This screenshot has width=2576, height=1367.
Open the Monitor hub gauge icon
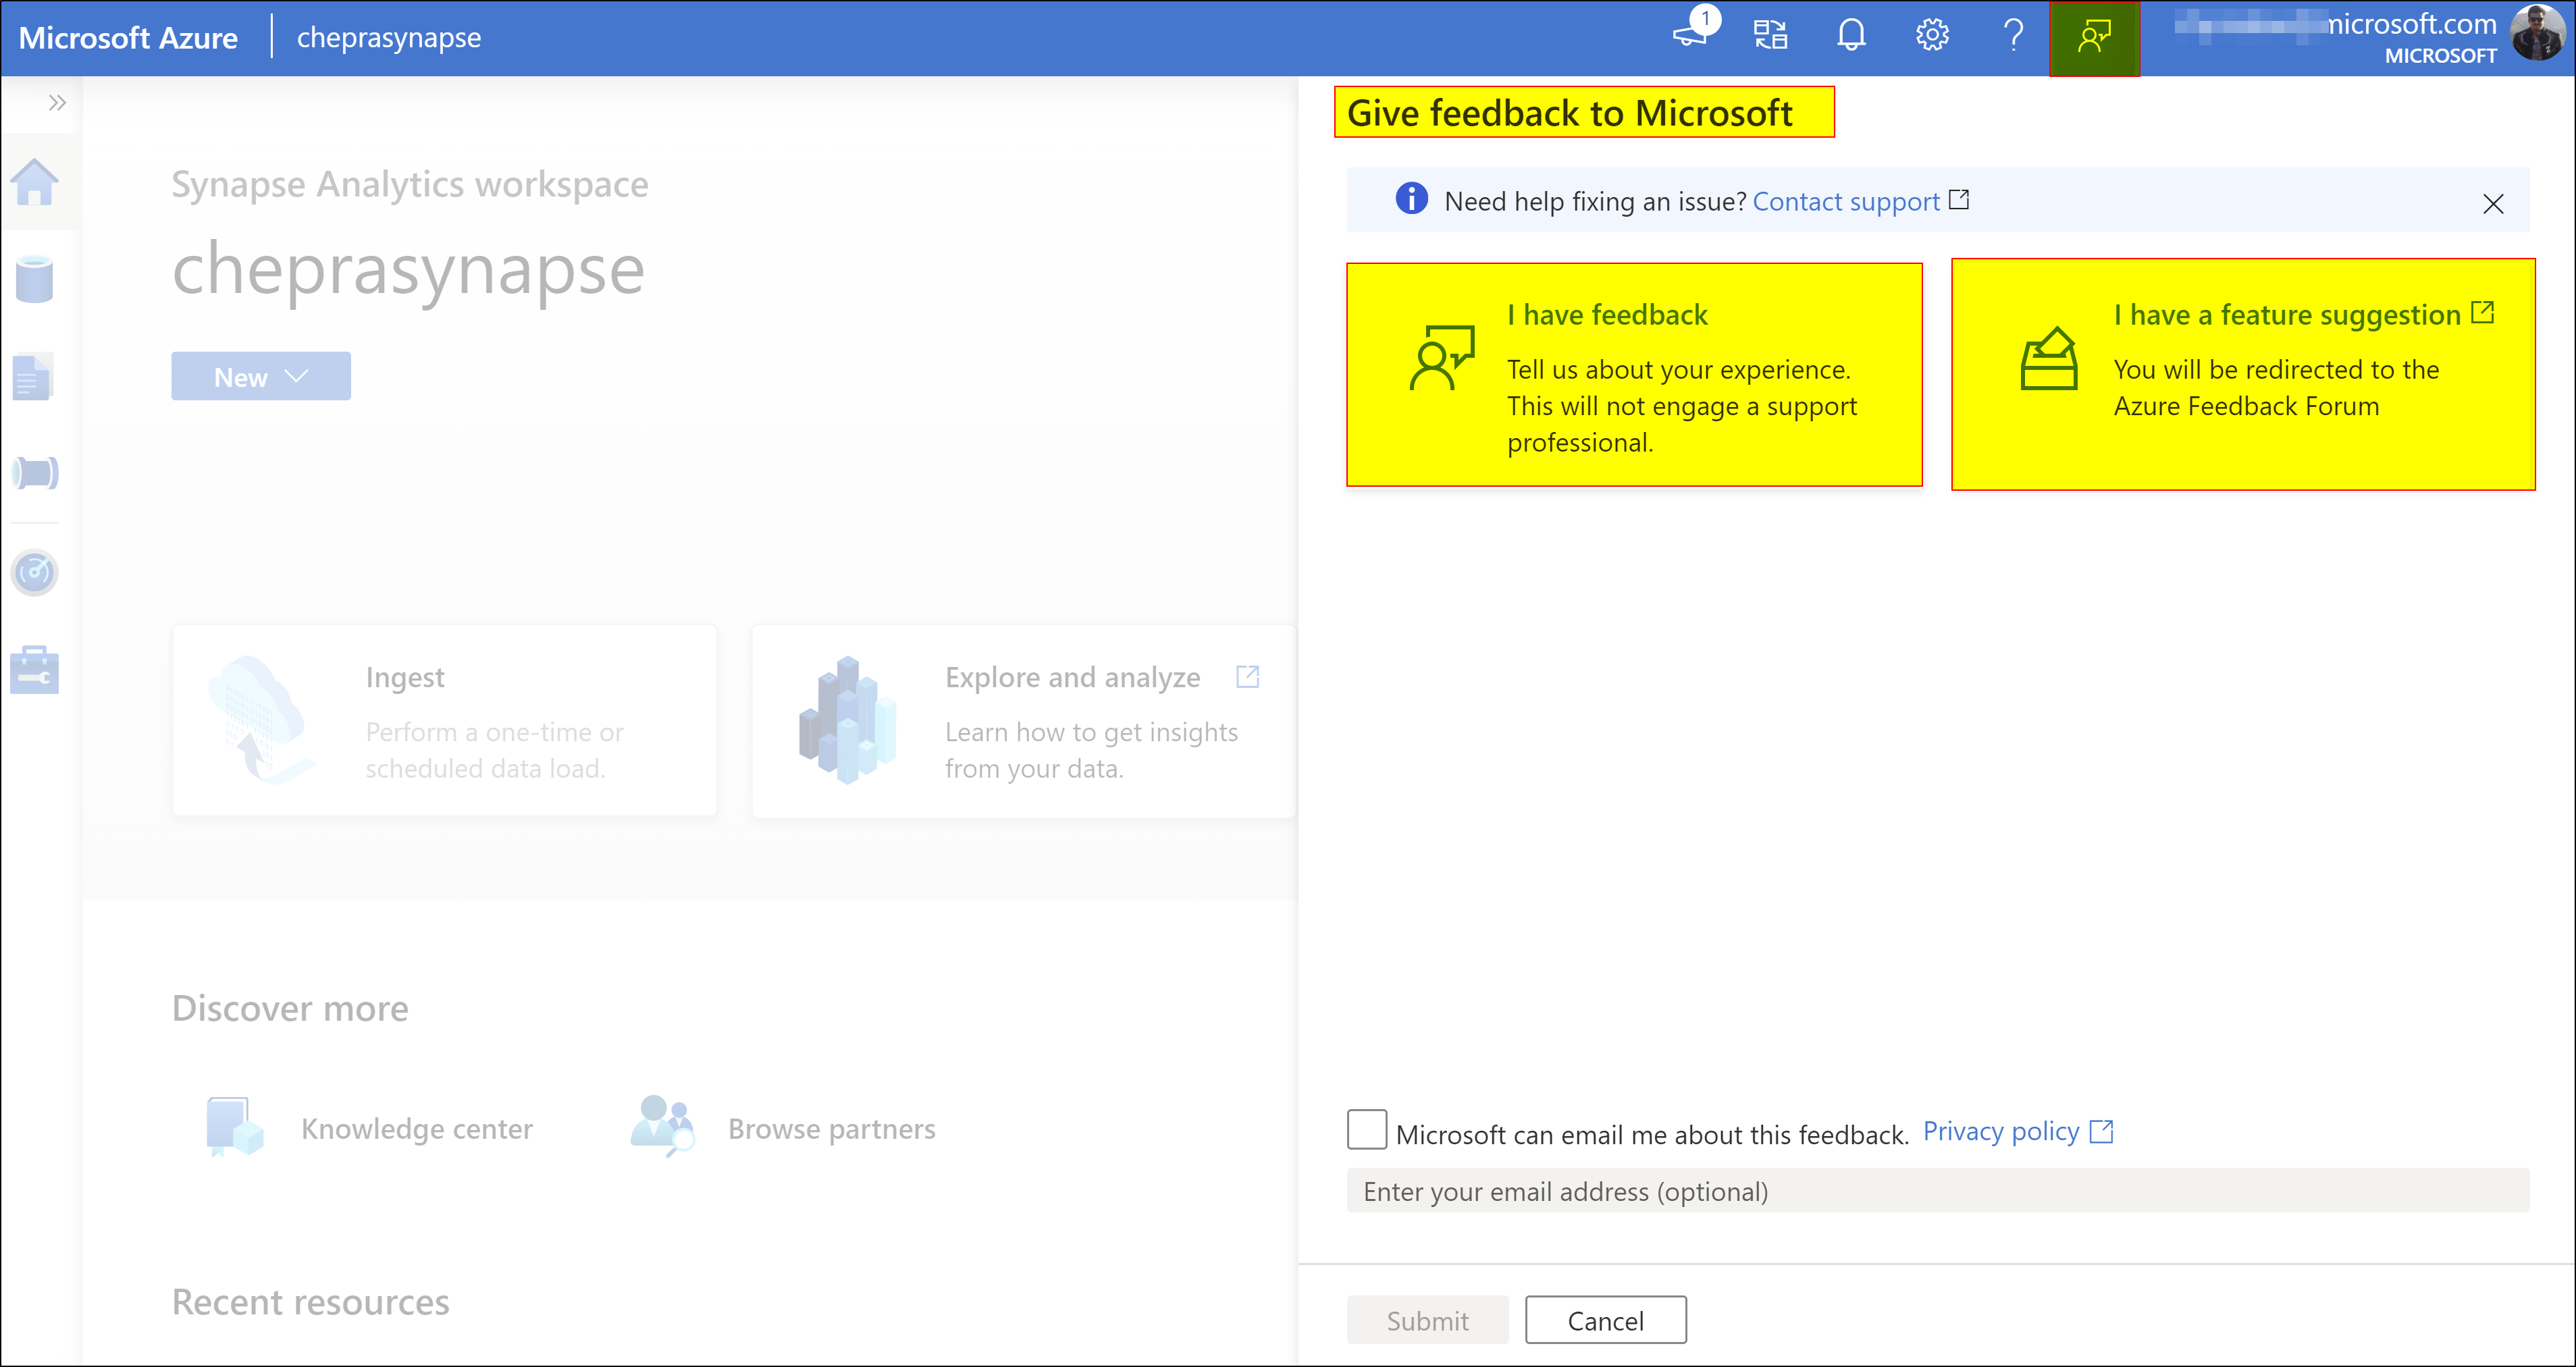[35, 572]
